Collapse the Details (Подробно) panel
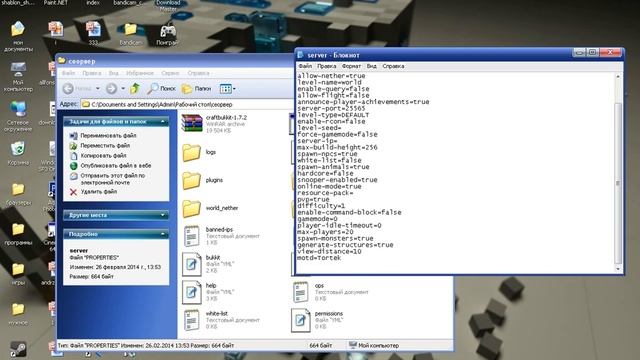Image resolution: width=640 pixels, height=360 pixels. 162,234
